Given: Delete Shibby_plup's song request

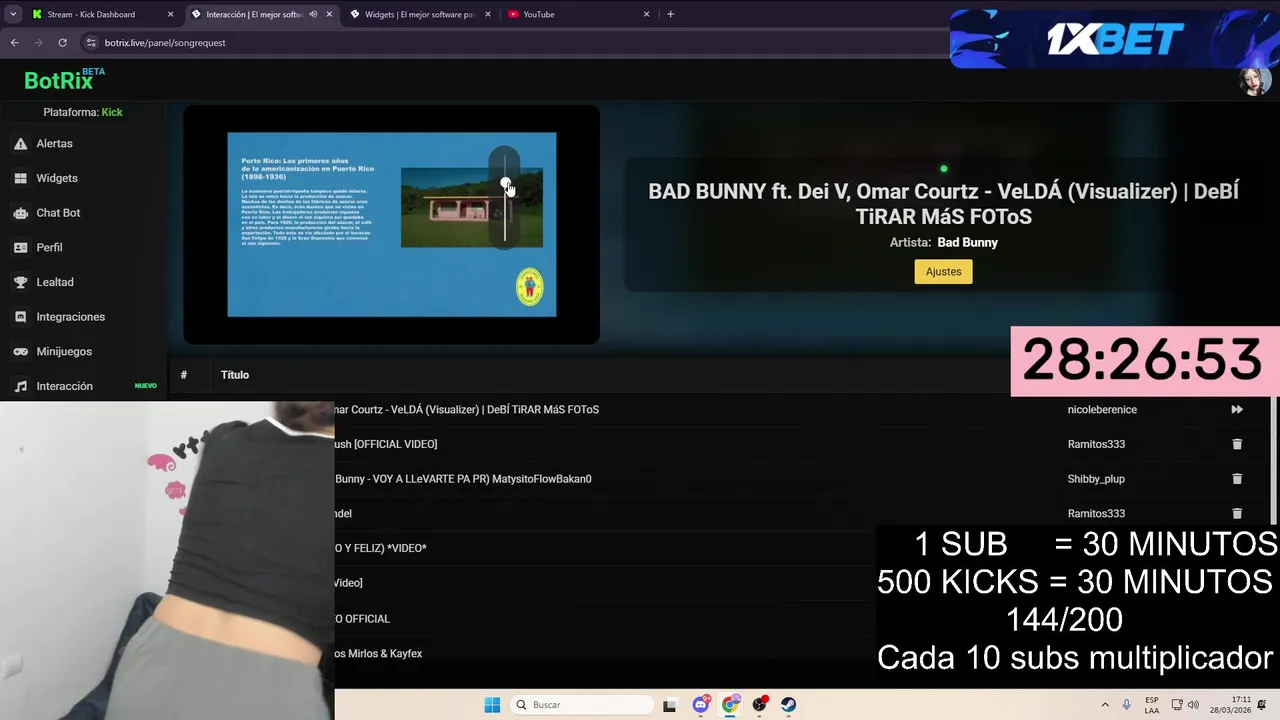Looking at the screenshot, I should (1237, 479).
